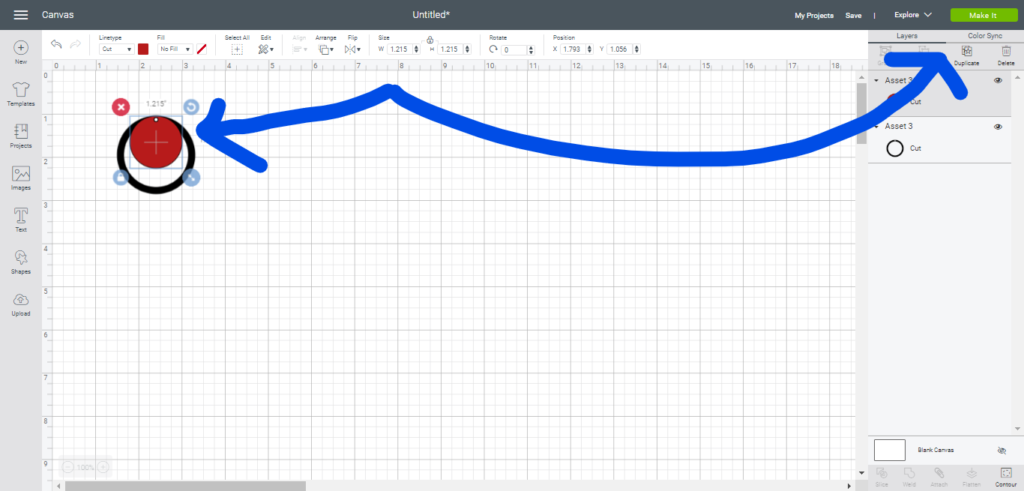
Task: Click the Upload icon
Action: [x=20, y=303]
